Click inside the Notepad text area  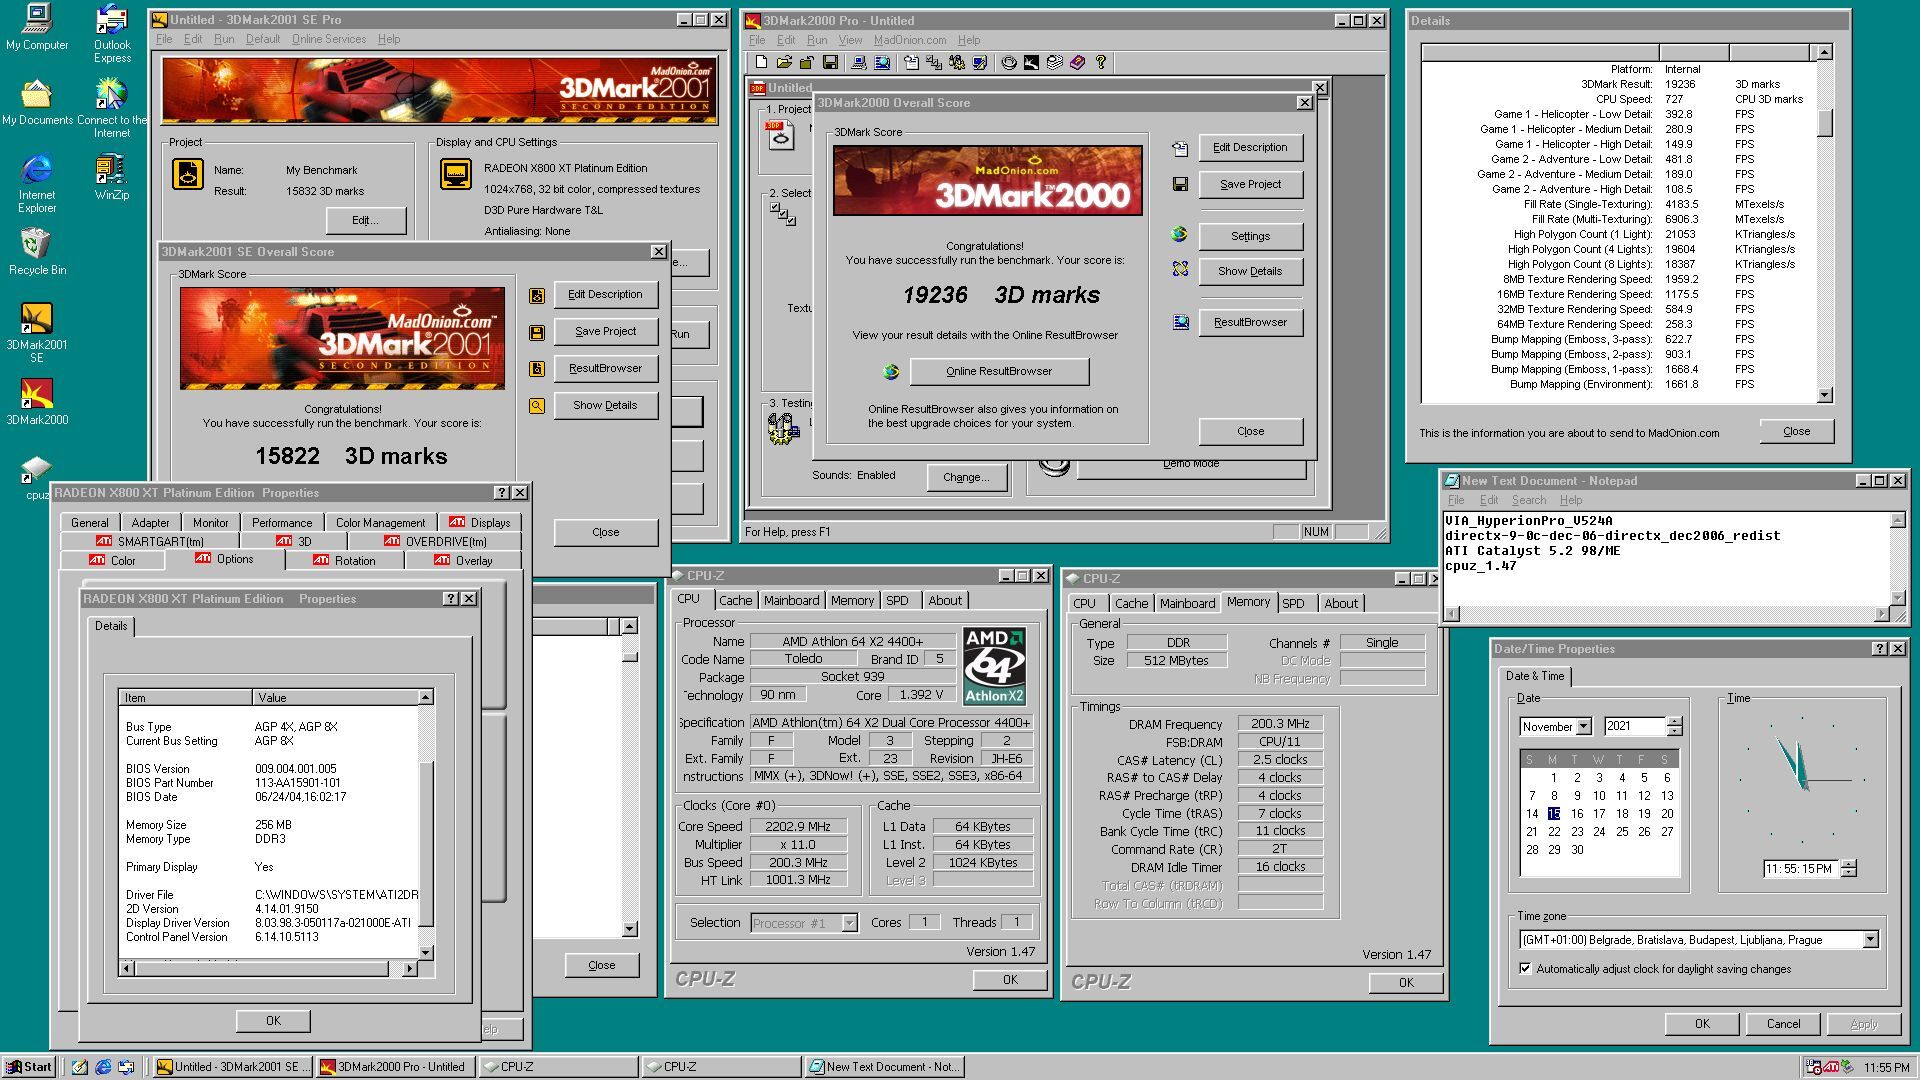1667,560
